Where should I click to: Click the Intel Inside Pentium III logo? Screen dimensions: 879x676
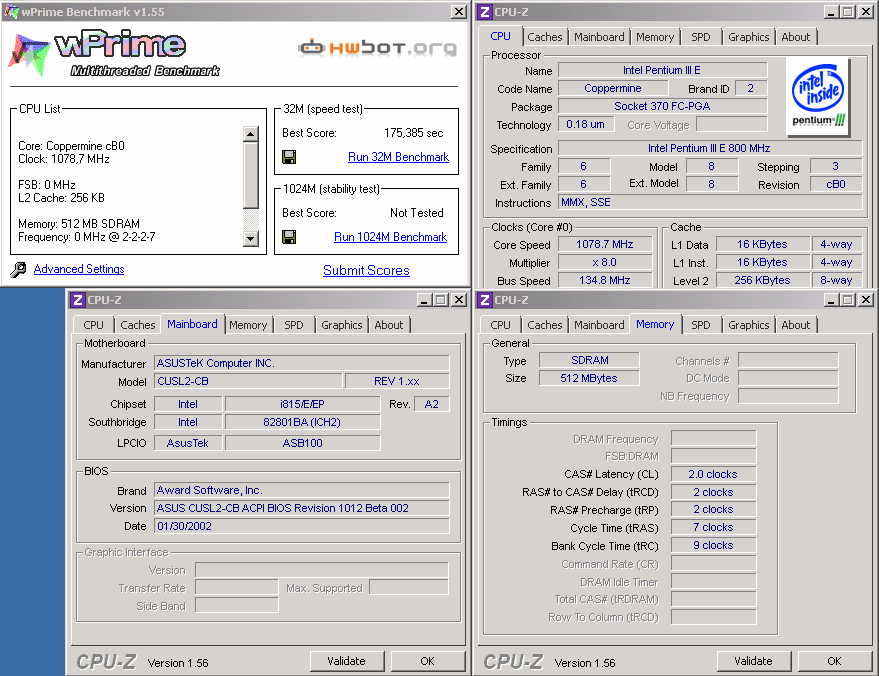click(x=818, y=97)
